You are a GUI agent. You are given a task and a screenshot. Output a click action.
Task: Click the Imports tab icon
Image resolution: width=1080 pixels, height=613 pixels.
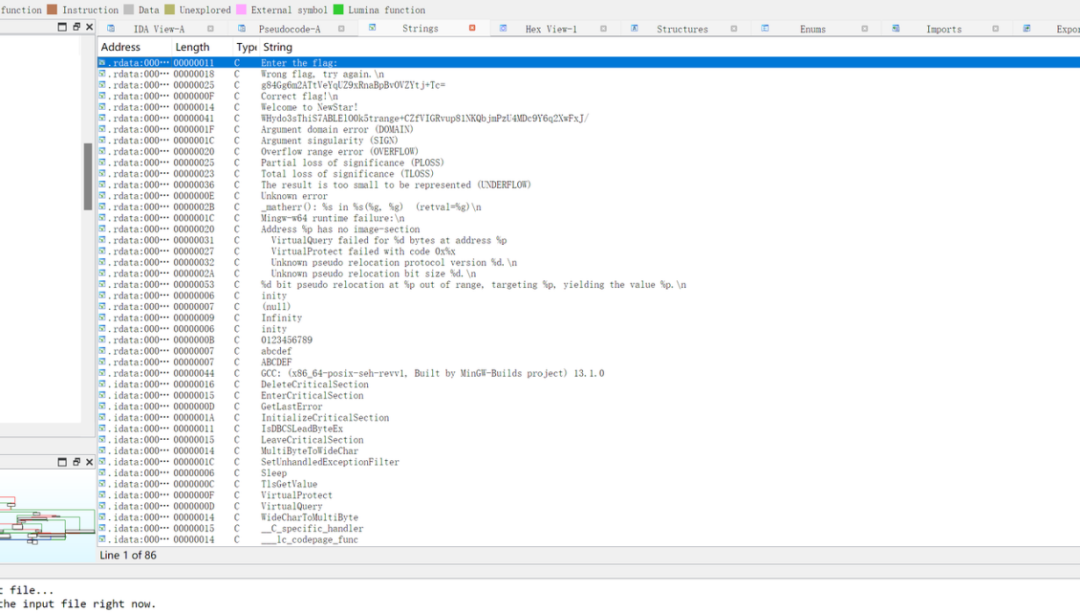pos(898,28)
